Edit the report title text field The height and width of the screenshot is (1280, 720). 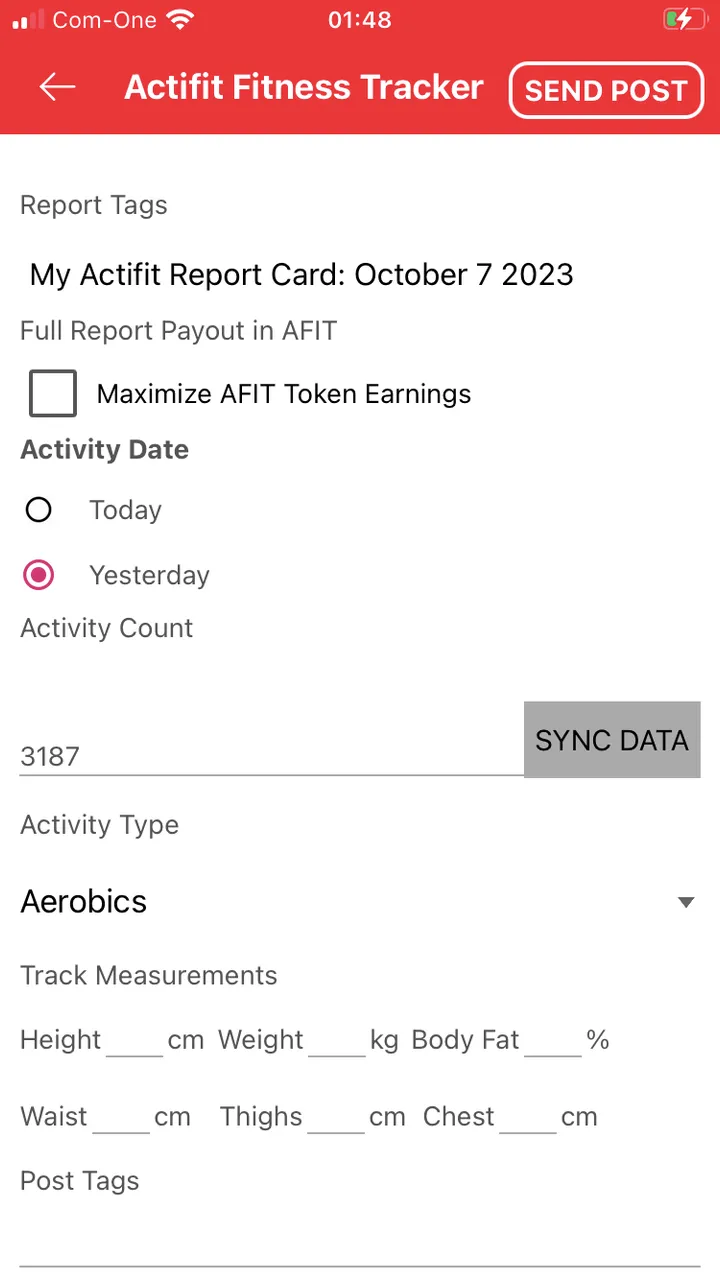click(x=302, y=275)
